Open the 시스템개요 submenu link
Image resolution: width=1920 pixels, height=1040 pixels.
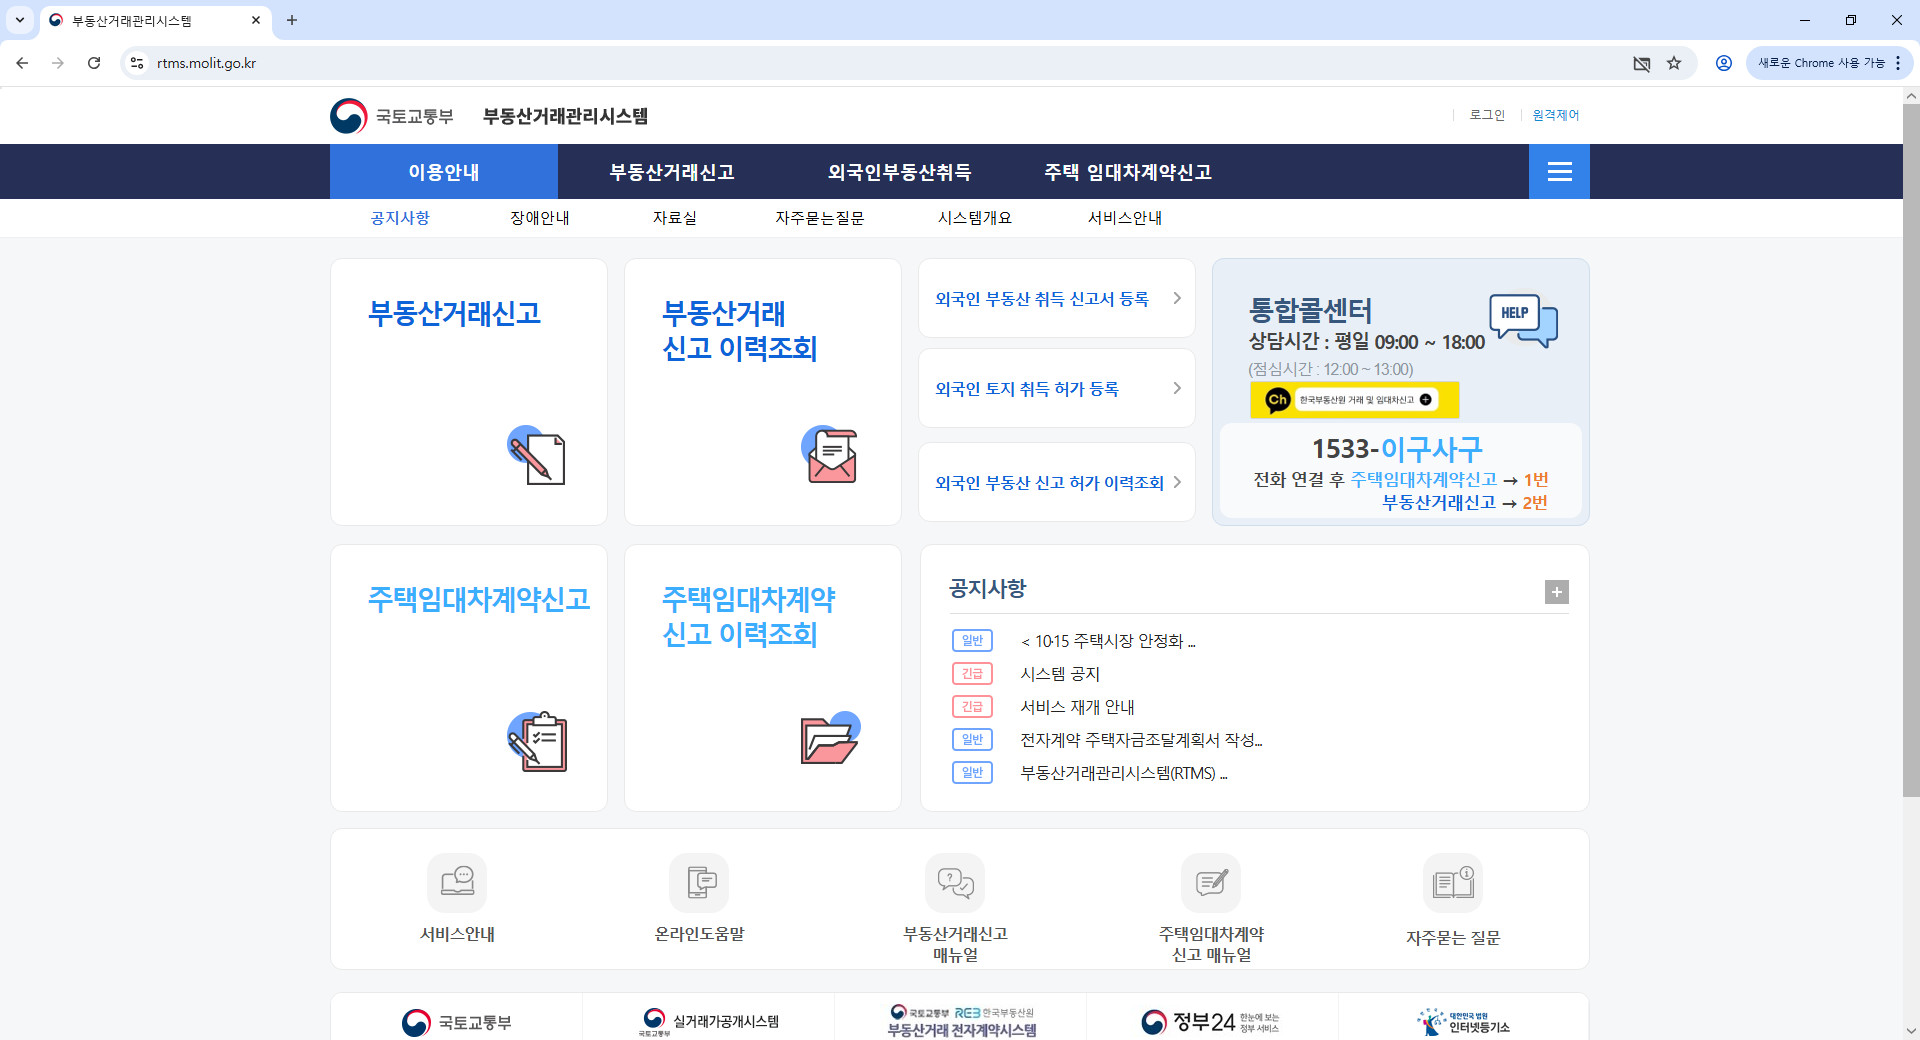point(975,218)
